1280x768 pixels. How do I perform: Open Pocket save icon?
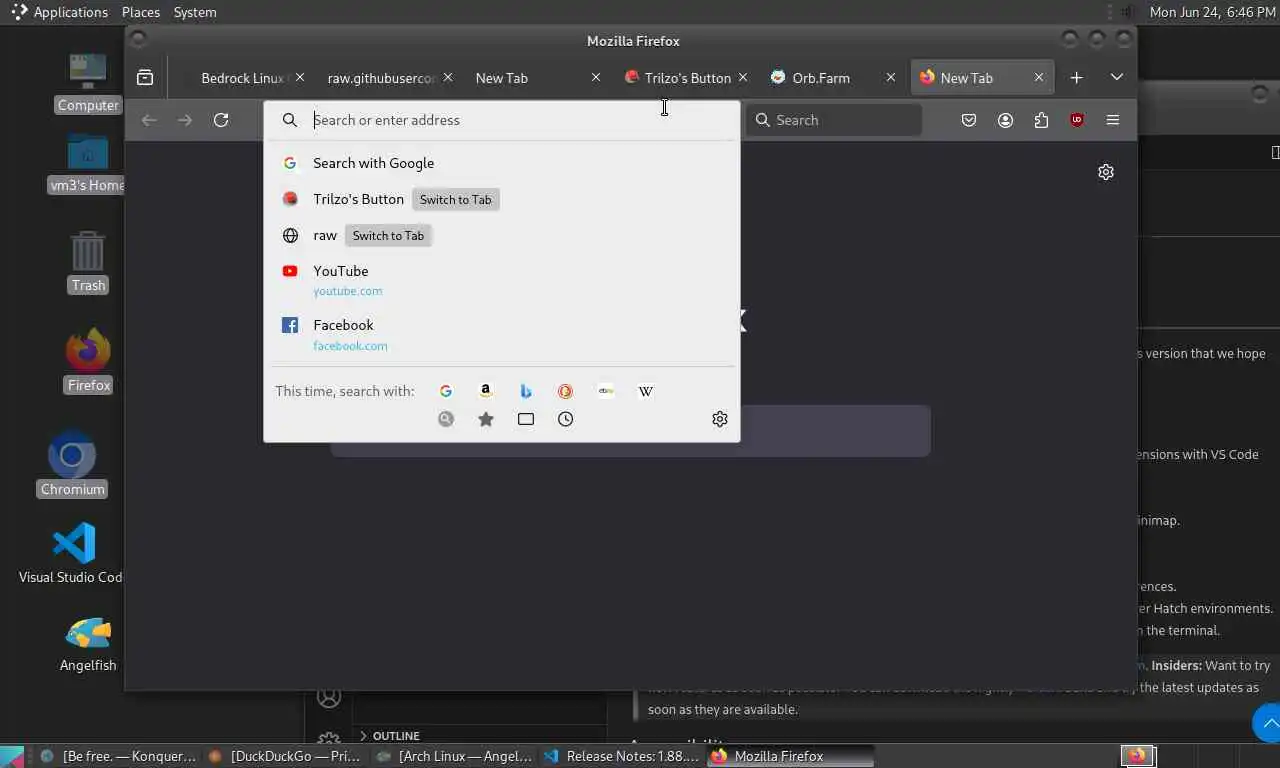[x=969, y=120]
